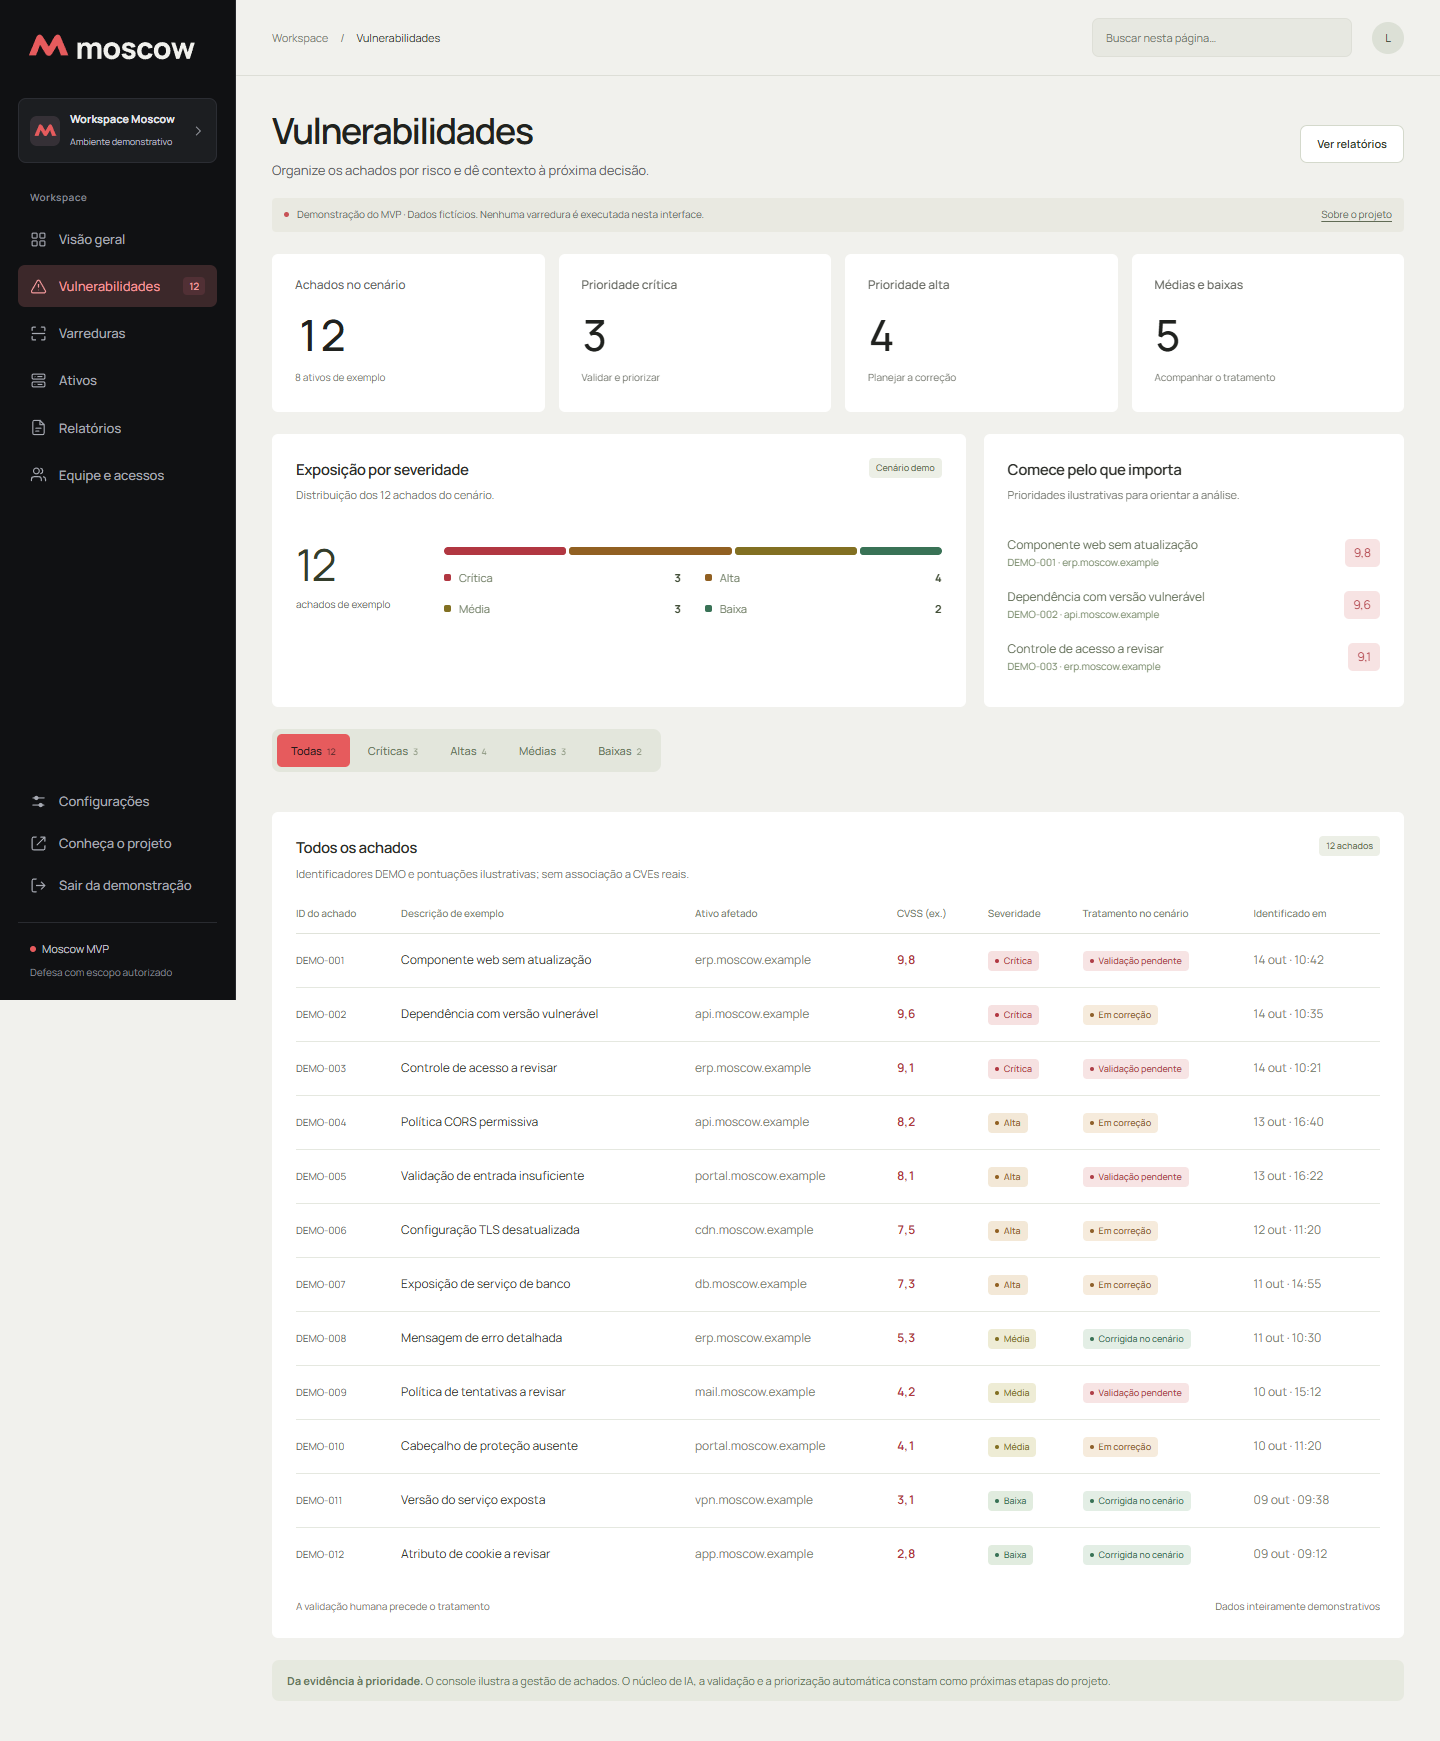Click description Exposição de serviço de banco

pos(485,1284)
